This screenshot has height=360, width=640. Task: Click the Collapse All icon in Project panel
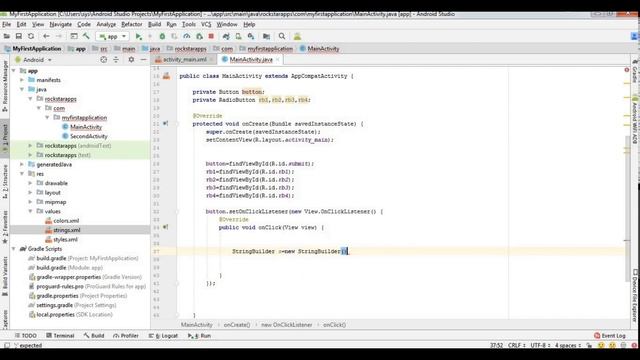(x=116, y=60)
